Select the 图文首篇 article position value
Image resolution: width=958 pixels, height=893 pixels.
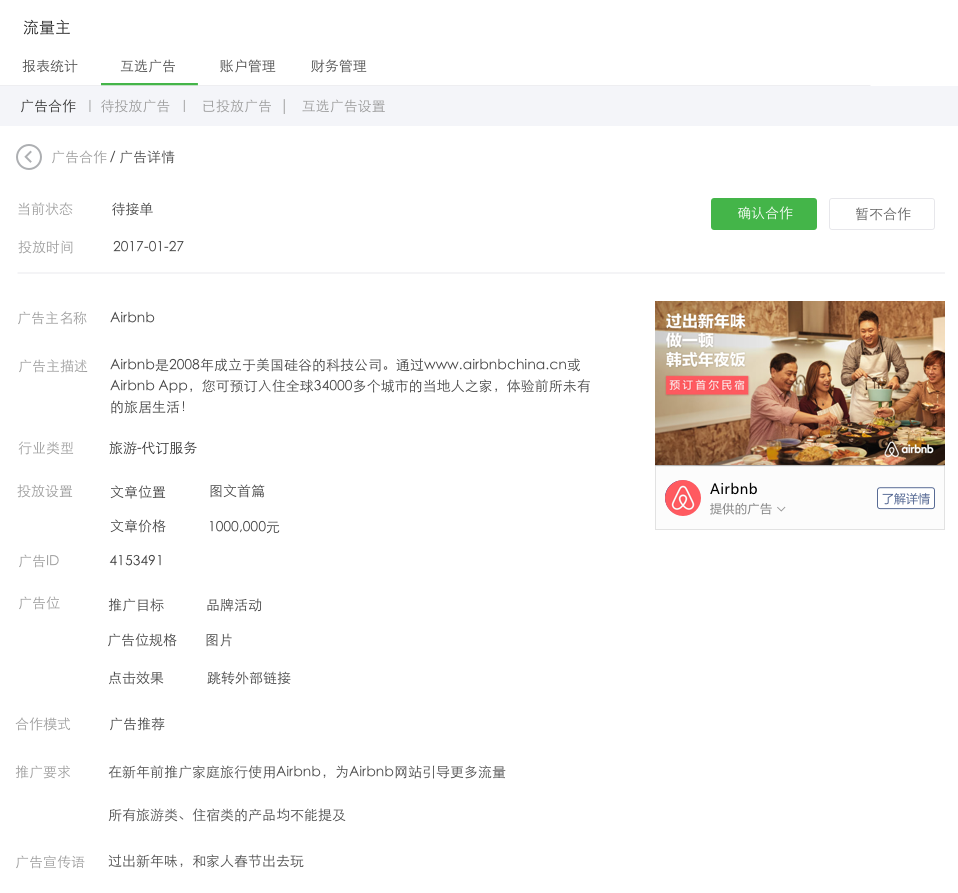(x=237, y=491)
